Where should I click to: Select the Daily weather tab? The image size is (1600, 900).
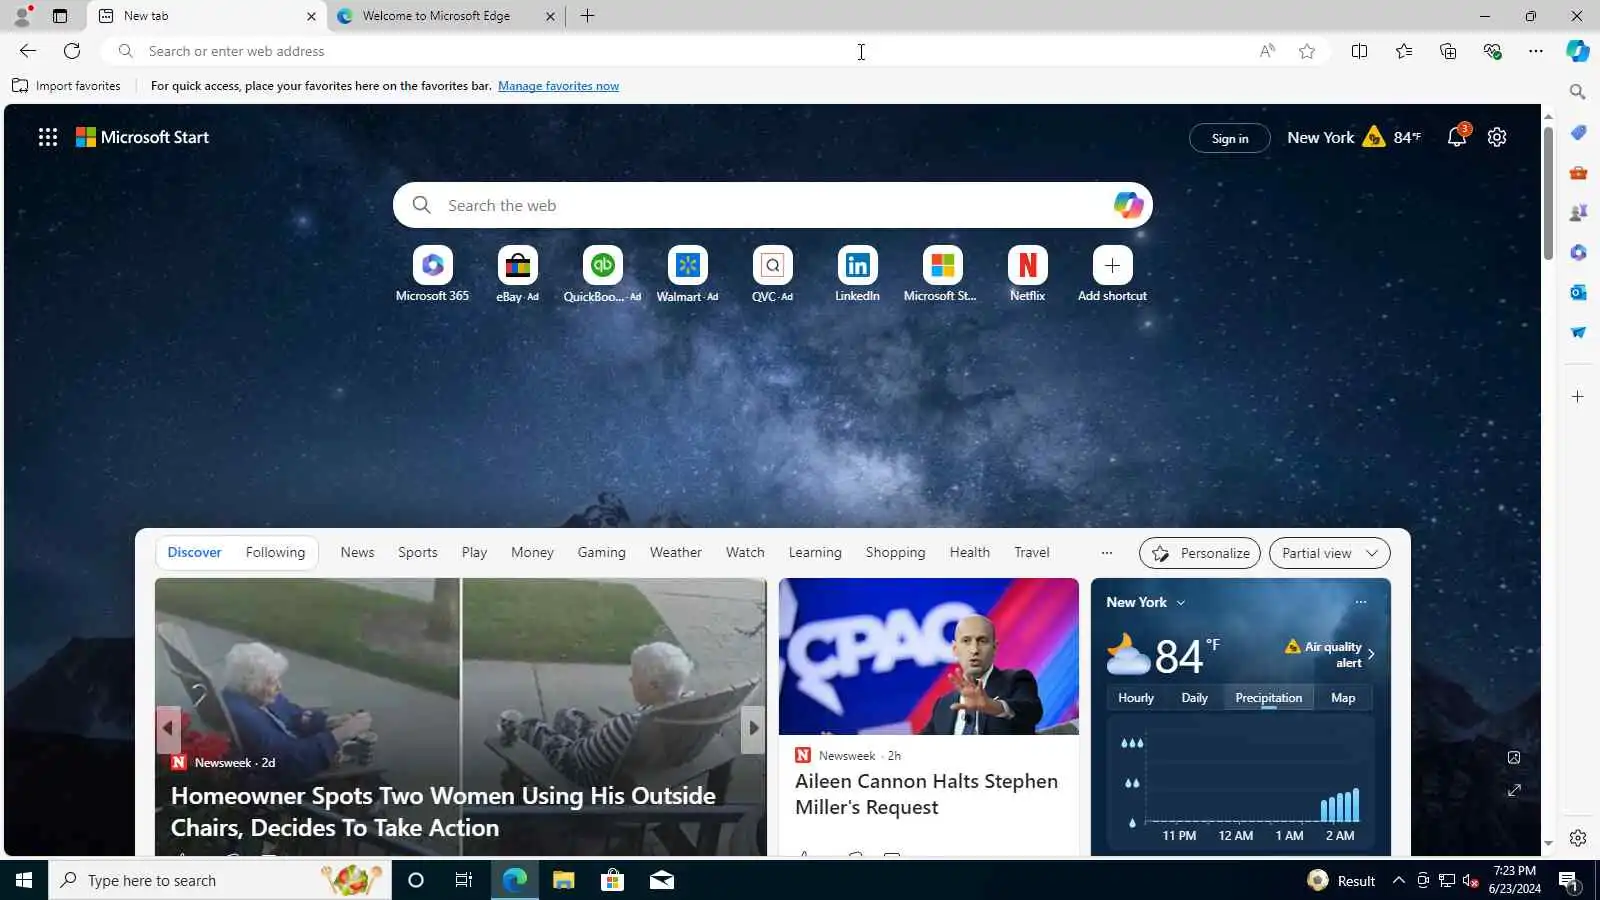[1194, 698]
